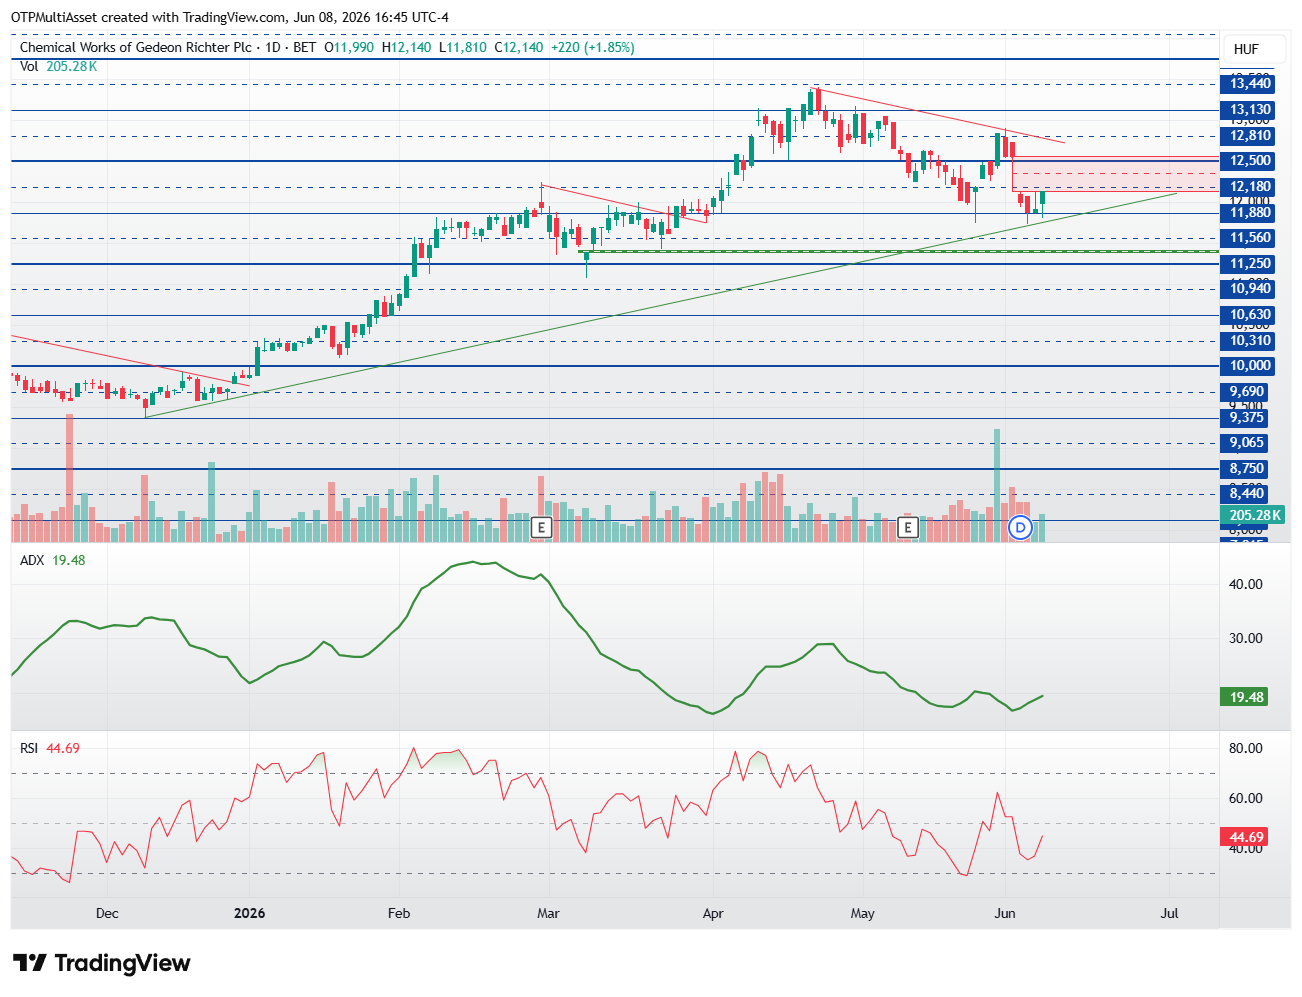Click the Vol 205.28K legend label

pos(59,66)
